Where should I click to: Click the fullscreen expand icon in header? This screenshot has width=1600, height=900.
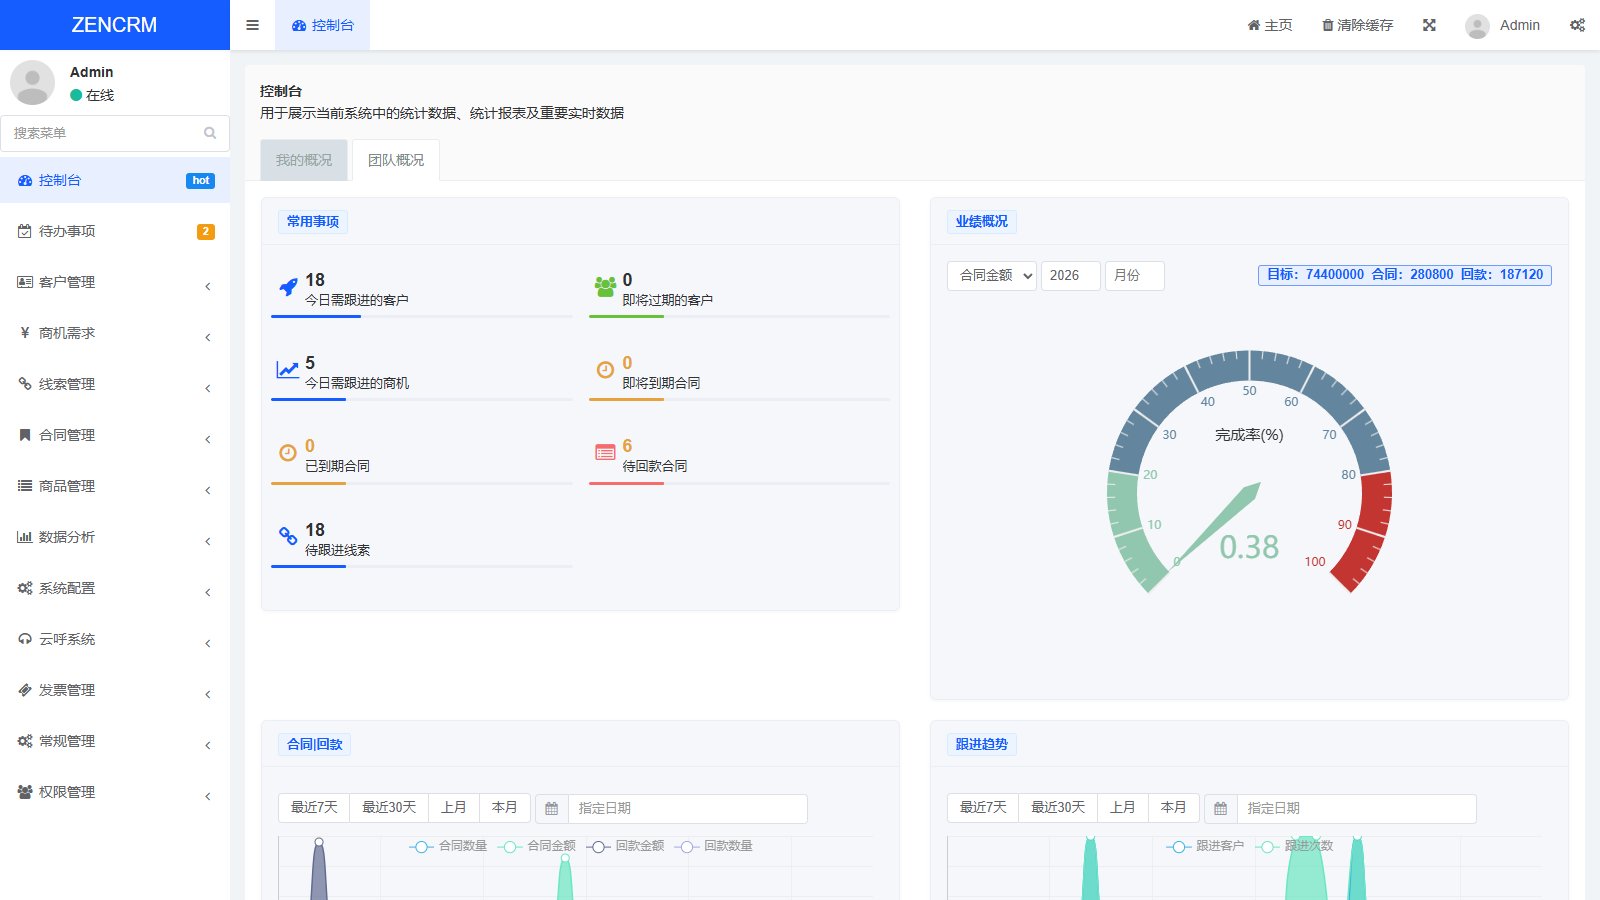coord(1429,25)
